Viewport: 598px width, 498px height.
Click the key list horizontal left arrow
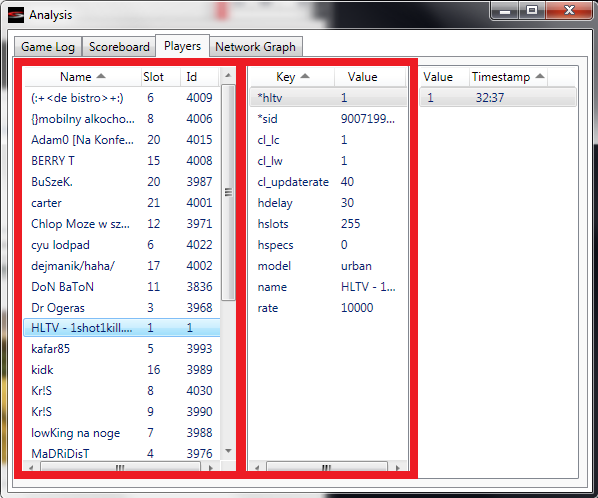pyautogui.click(x=257, y=467)
